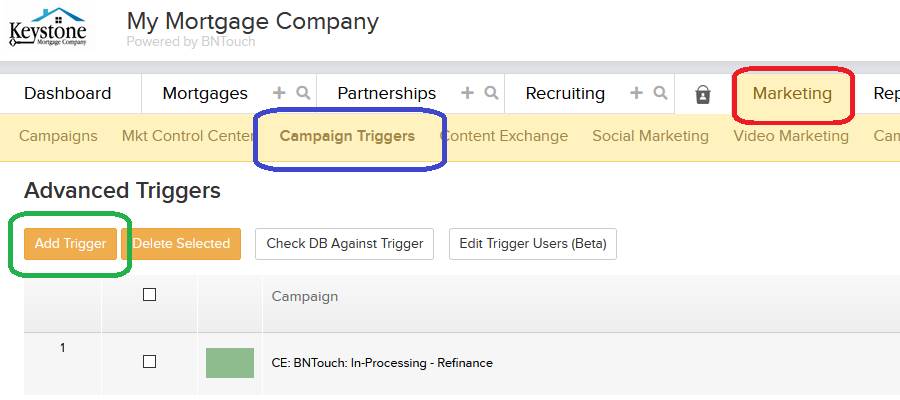The height and width of the screenshot is (400, 900).
Task: Open Social Marketing section
Action: pyautogui.click(x=650, y=136)
